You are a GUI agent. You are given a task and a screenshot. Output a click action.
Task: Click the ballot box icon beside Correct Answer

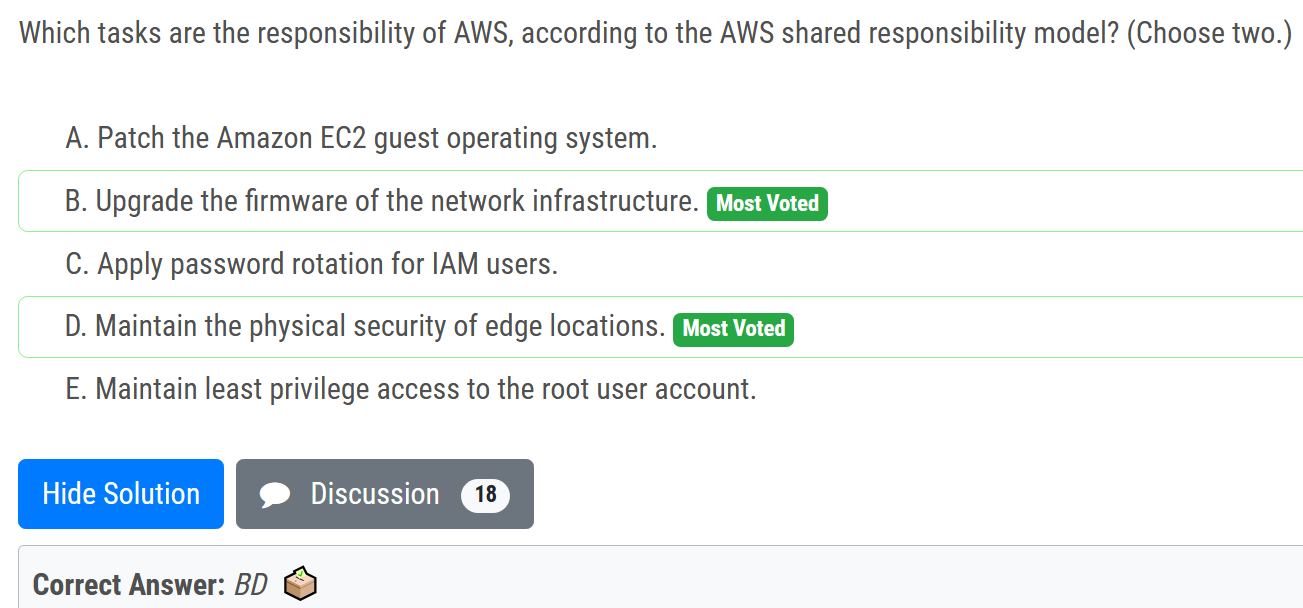point(300,584)
